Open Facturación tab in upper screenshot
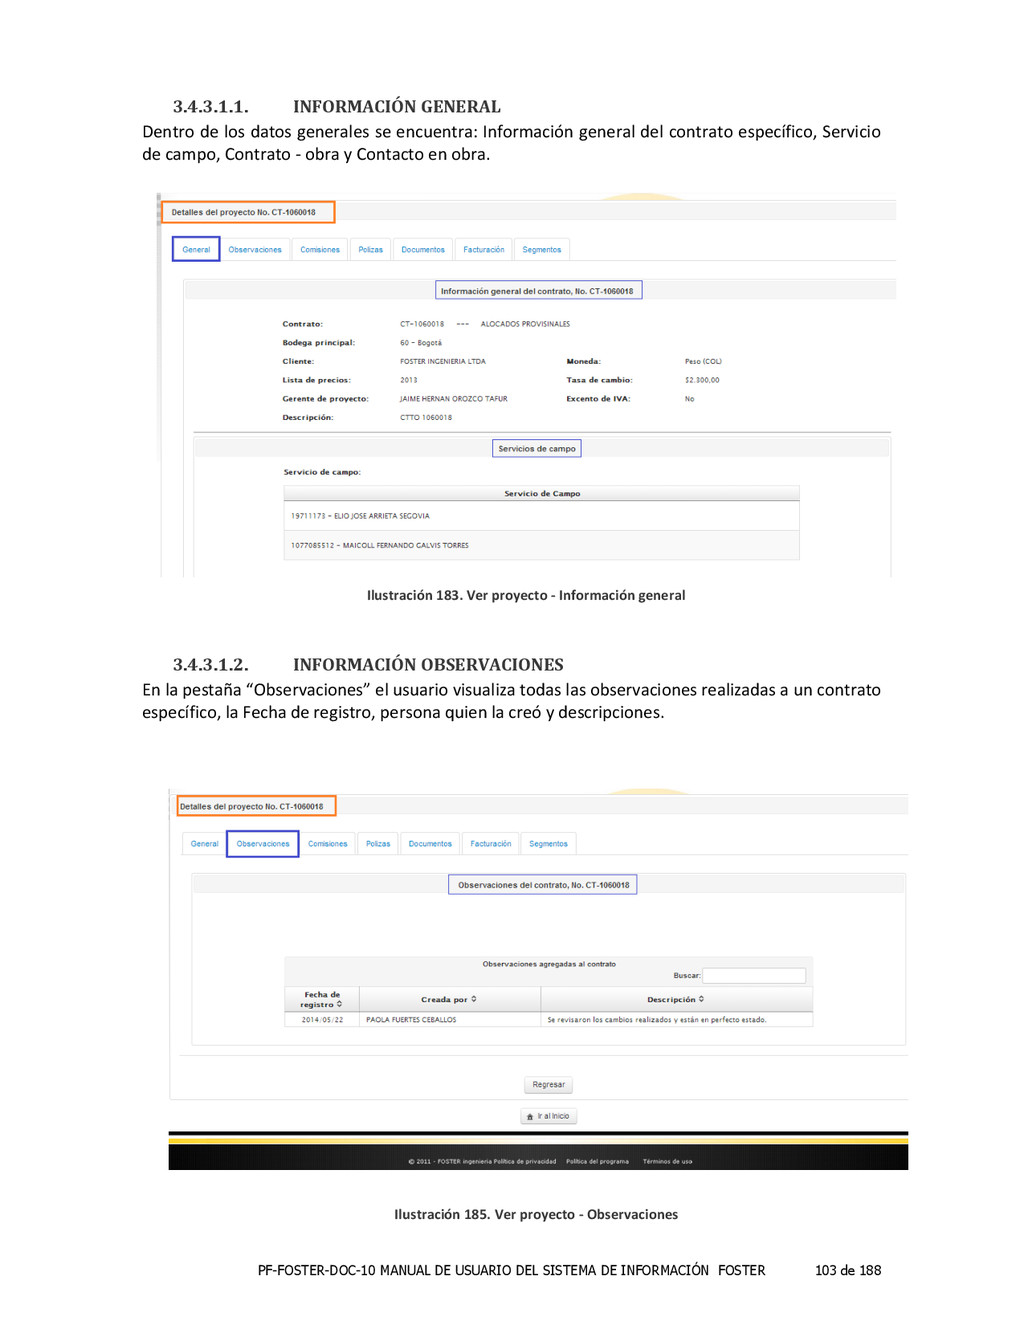Image resolution: width=1024 pixels, height=1325 pixels. coord(484,250)
